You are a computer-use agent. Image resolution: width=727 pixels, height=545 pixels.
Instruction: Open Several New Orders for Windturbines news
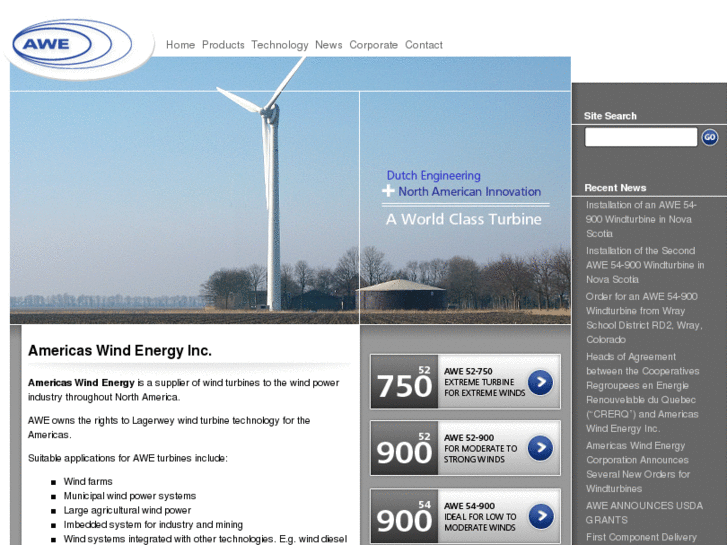(638, 467)
